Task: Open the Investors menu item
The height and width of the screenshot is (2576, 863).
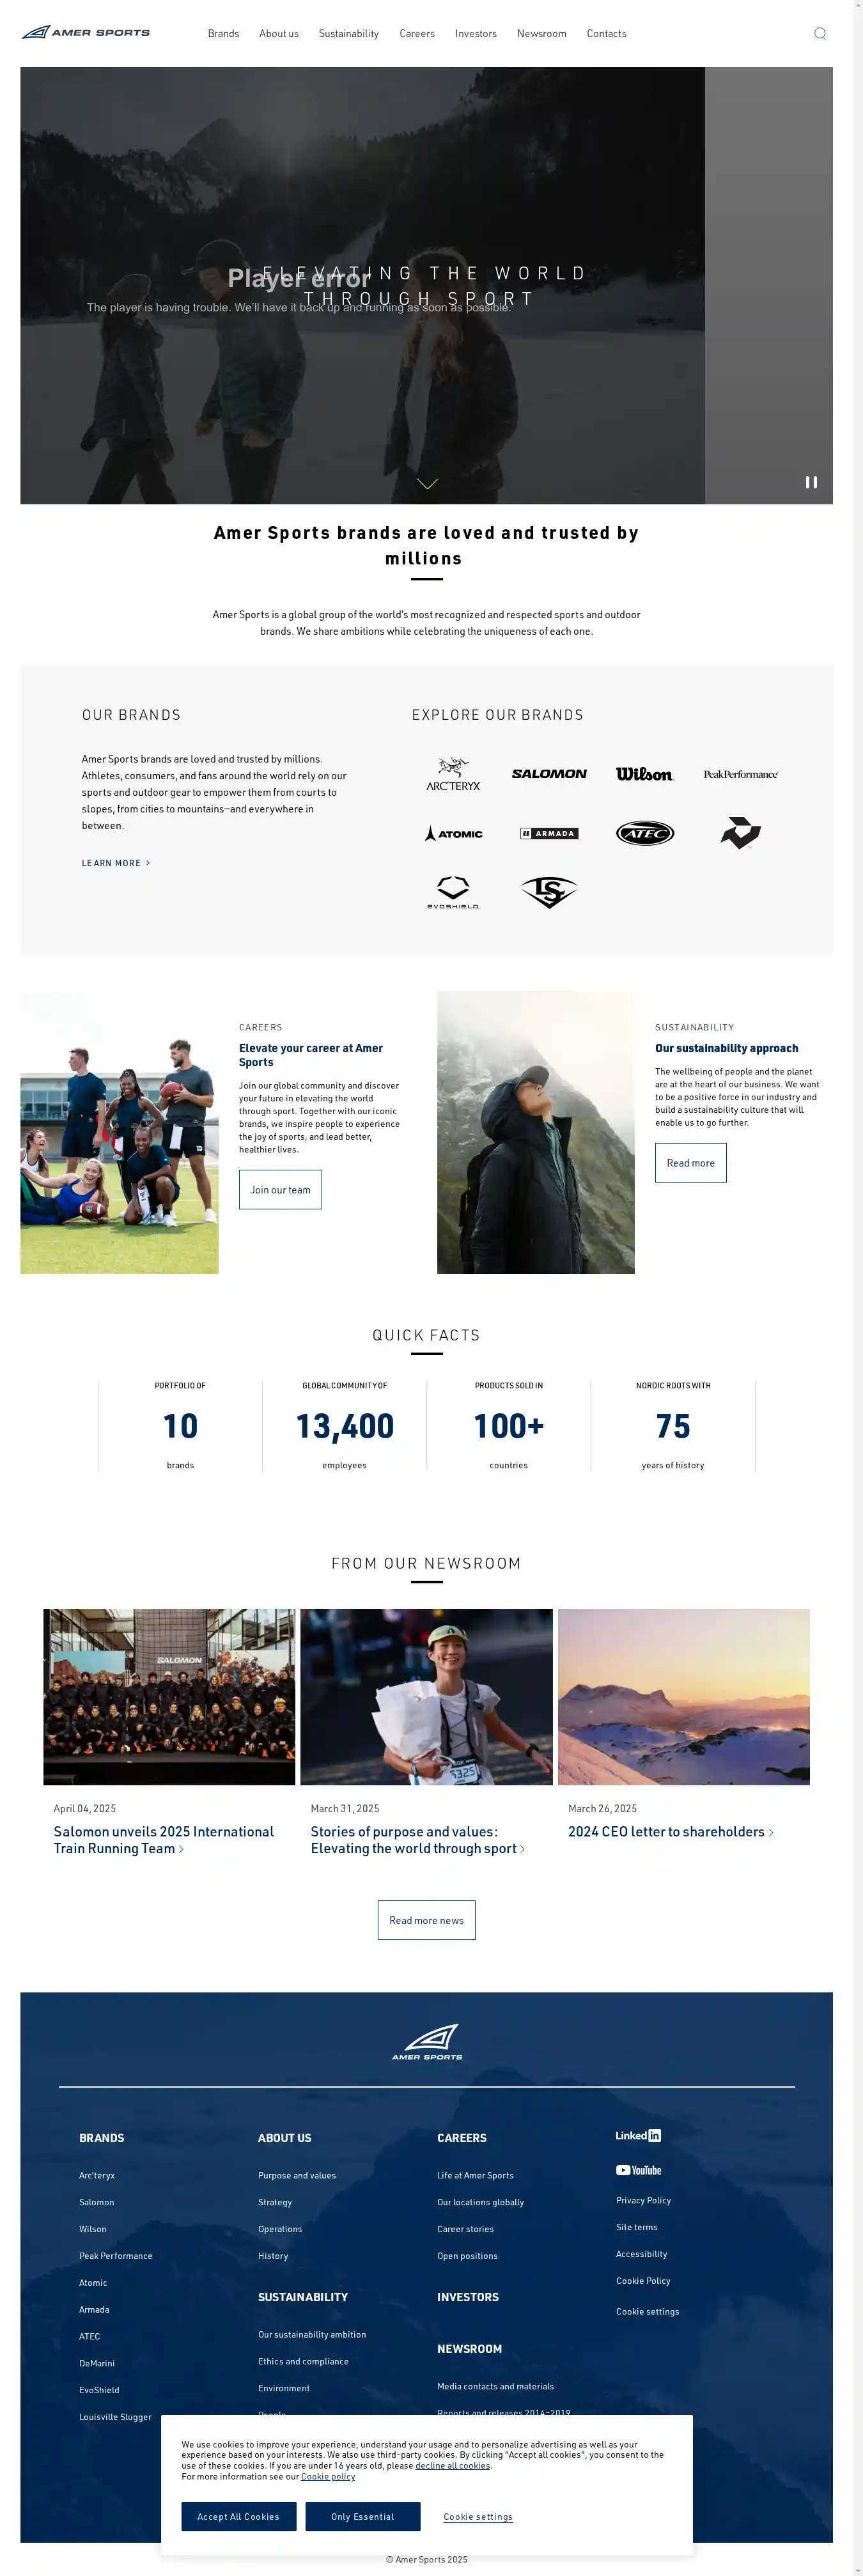Action: [476, 33]
